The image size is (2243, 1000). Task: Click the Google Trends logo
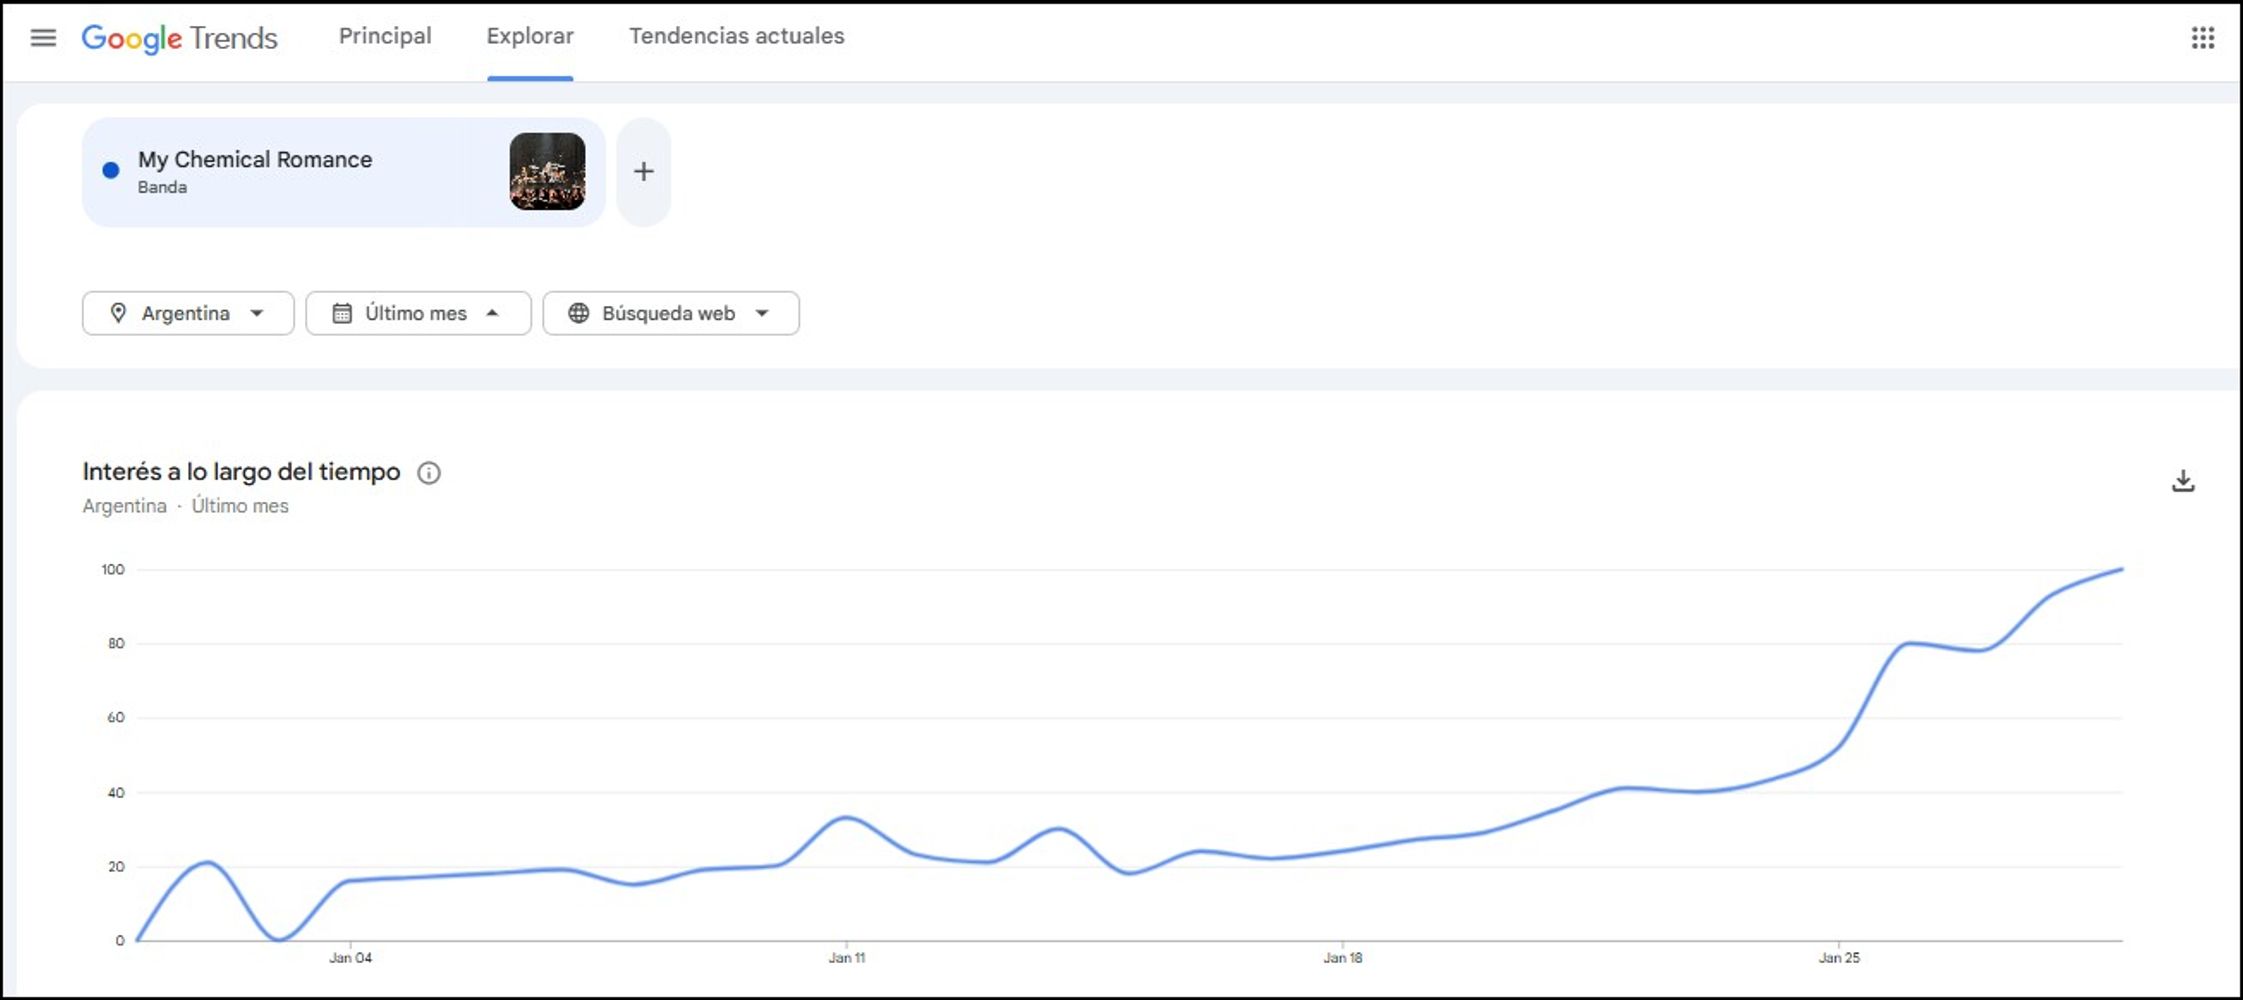point(179,38)
